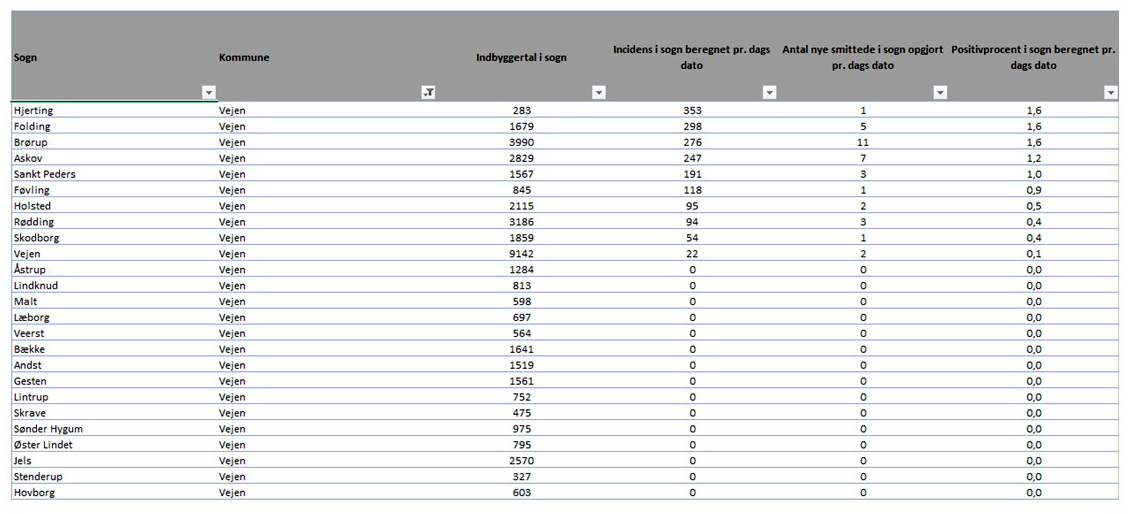Select the Brørup parish cell
Viewport: 1133px width, 514px height.
point(113,142)
